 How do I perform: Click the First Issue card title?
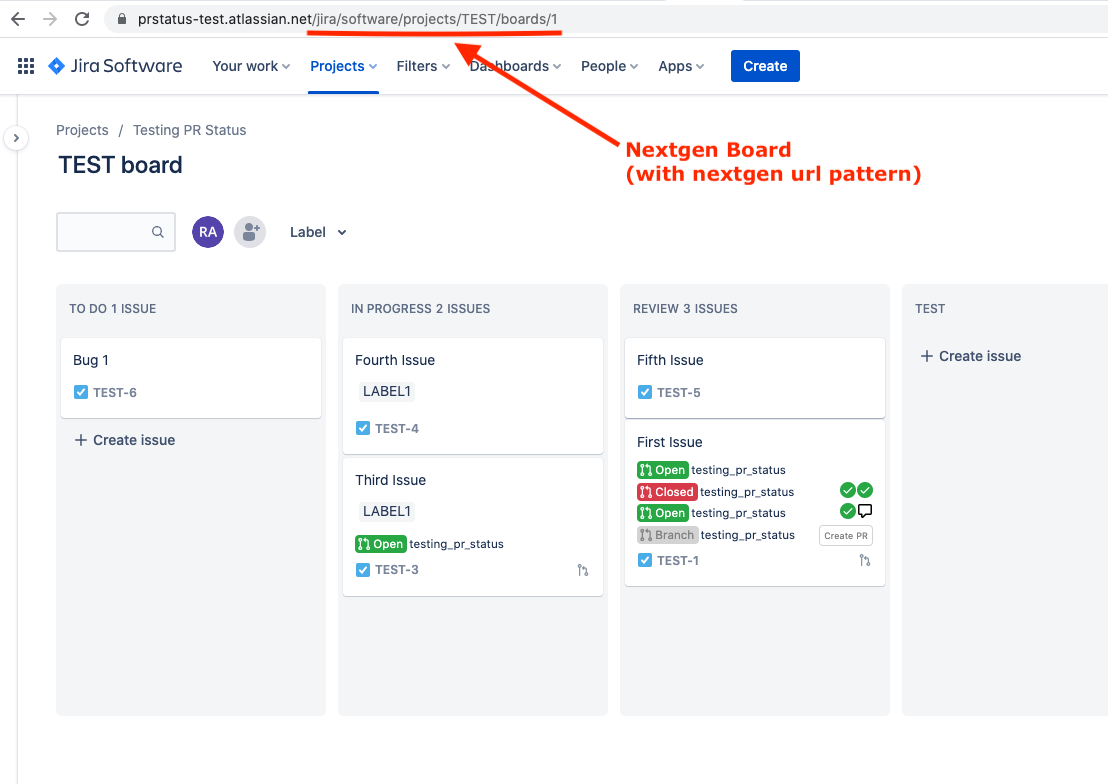pos(670,442)
